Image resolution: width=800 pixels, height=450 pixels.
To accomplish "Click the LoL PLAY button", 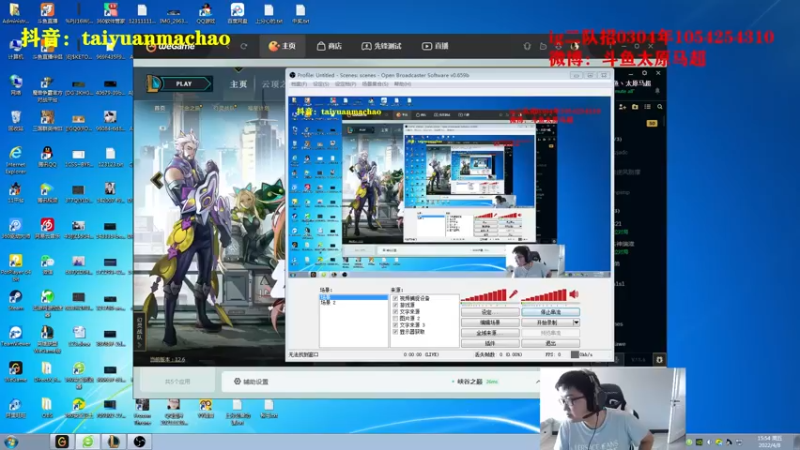I will pyautogui.click(x=184, y=84).
